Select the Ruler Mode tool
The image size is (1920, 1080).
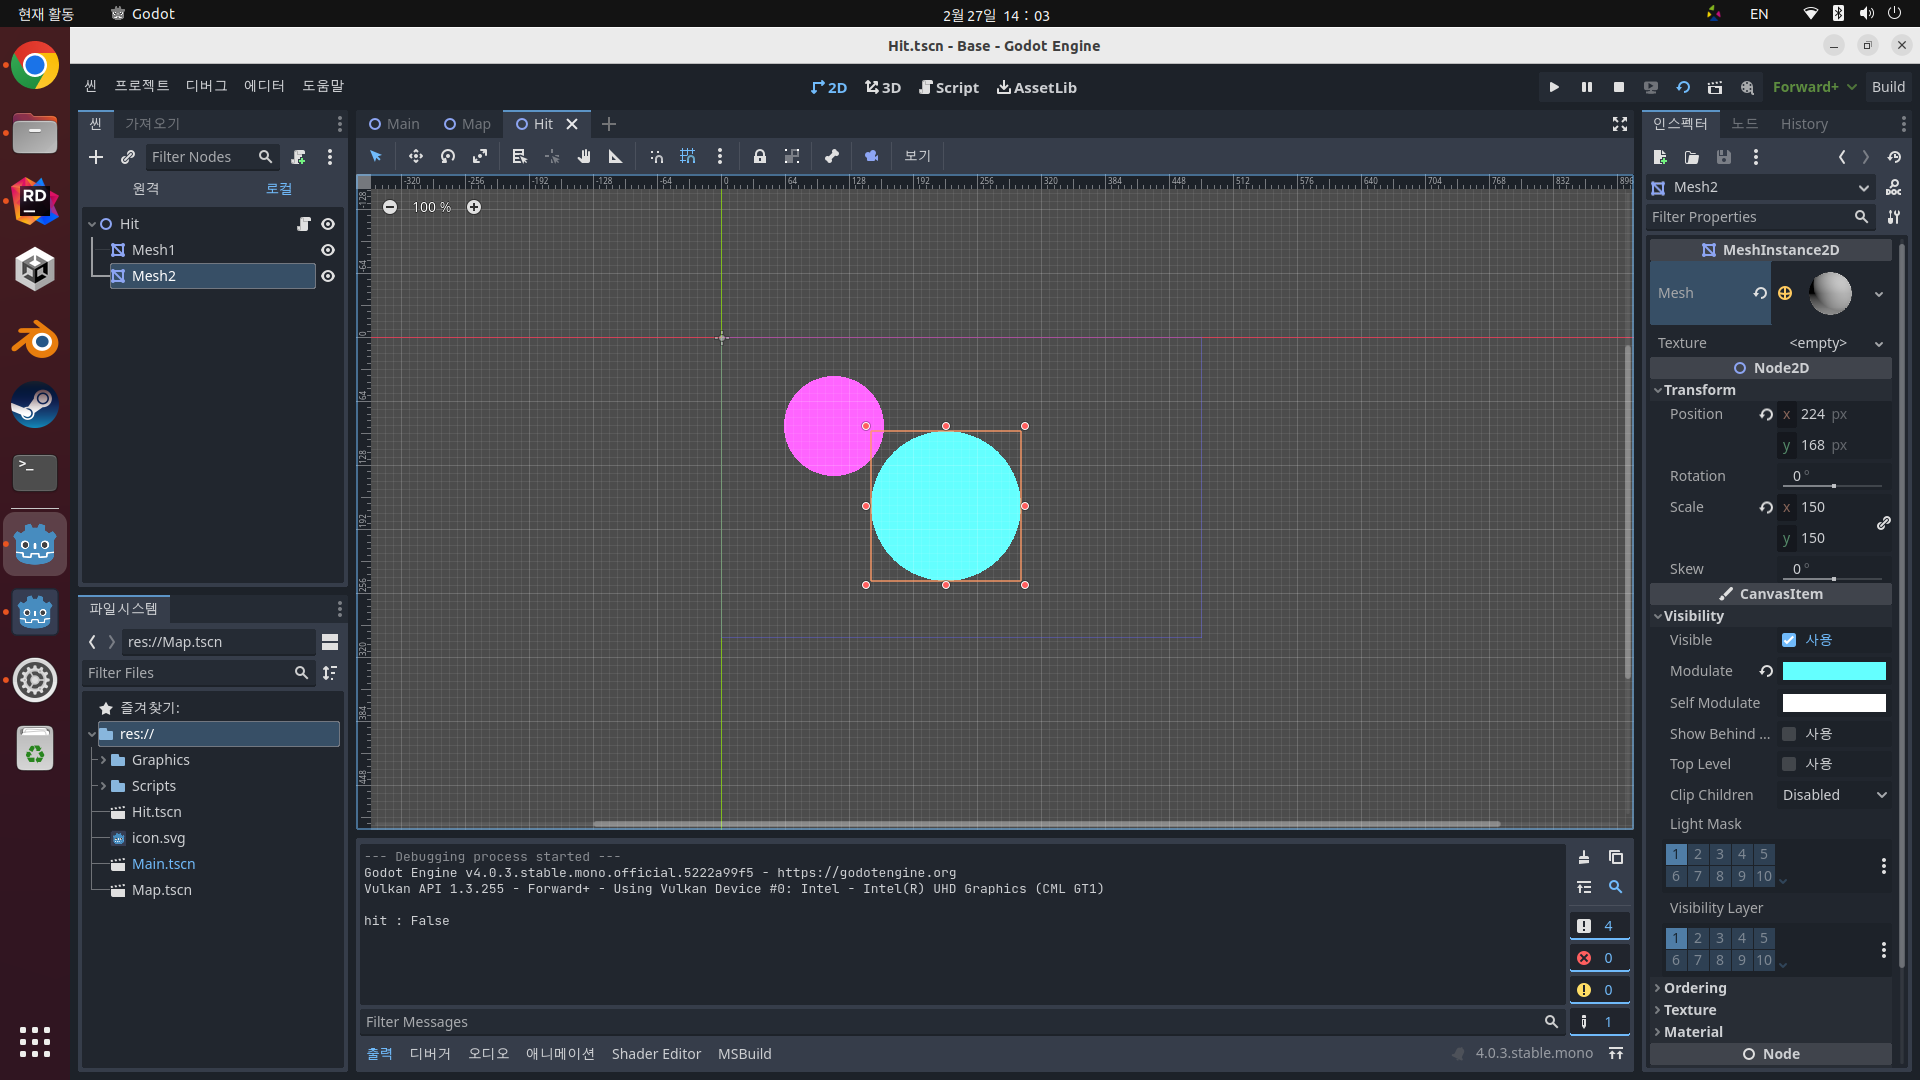[x=616, y=156]
